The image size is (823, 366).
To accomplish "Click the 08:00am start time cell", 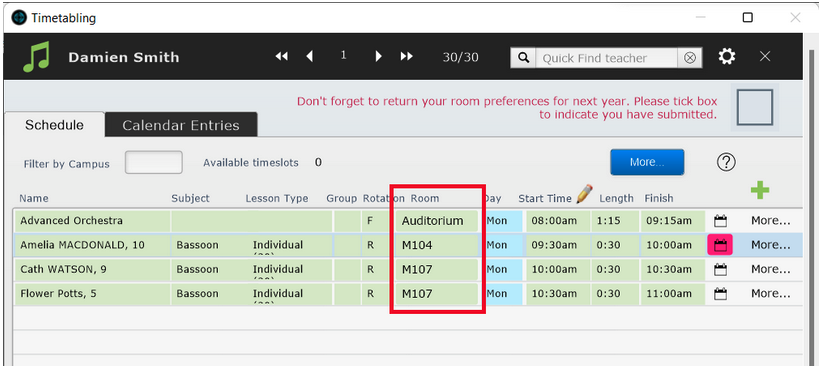I will pyautogui.click(x=558, y=221).
